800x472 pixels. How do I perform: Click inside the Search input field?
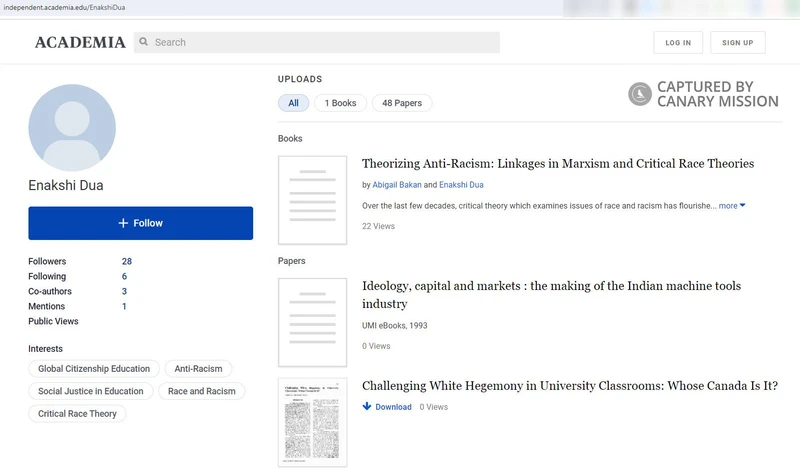(320, 43)
